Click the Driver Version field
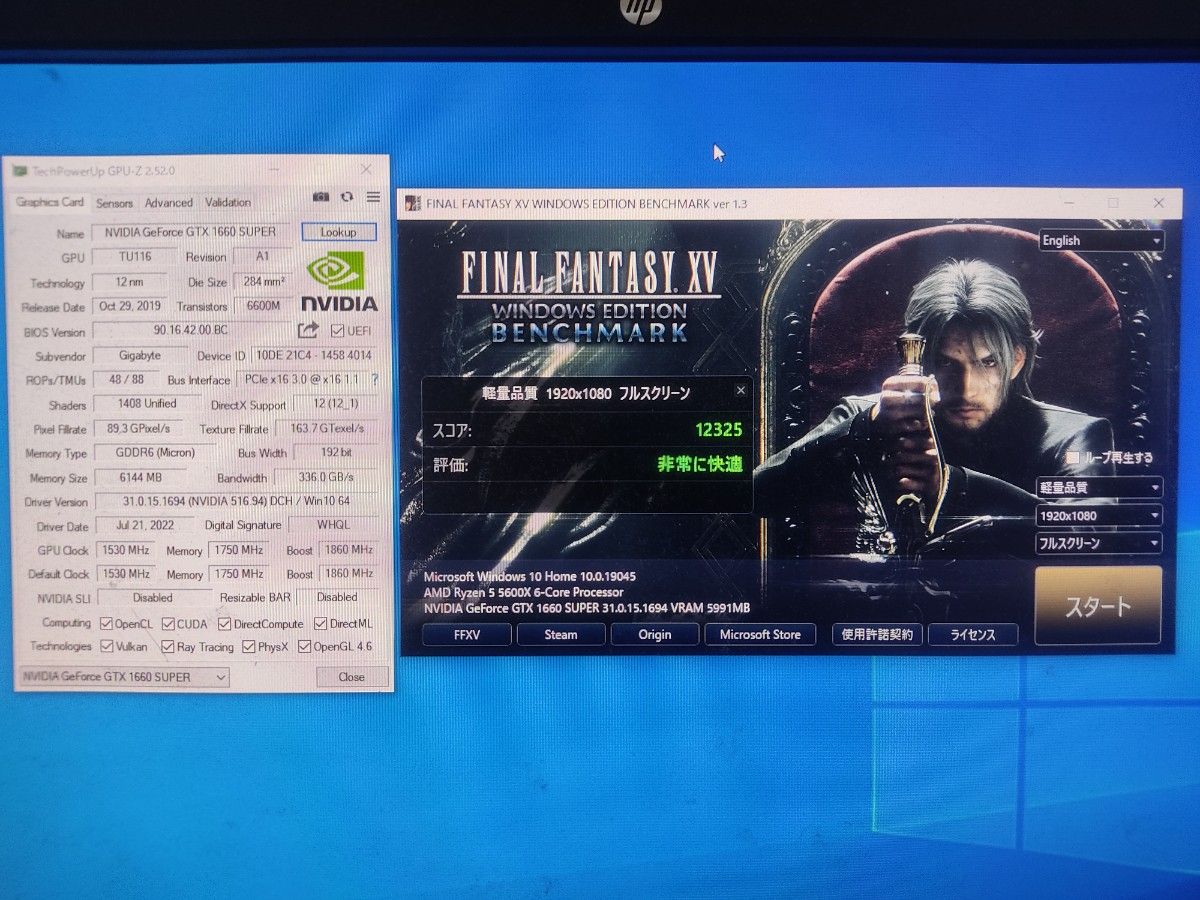1200x900 pixels. (237, 501)
